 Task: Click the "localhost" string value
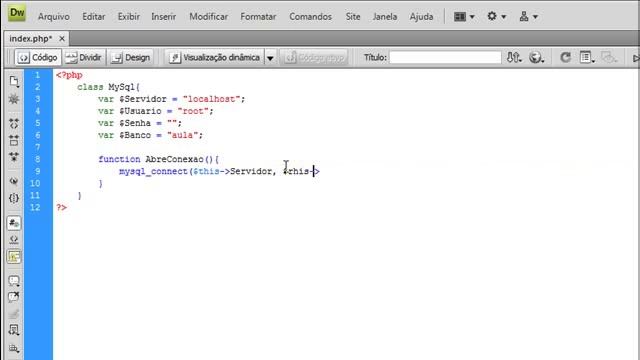[x=211, y=99]
